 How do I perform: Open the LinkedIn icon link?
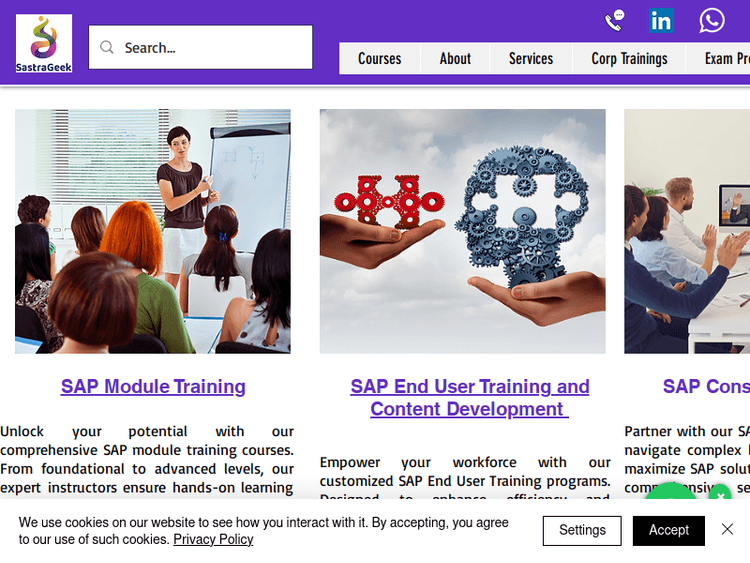point(661,20)
